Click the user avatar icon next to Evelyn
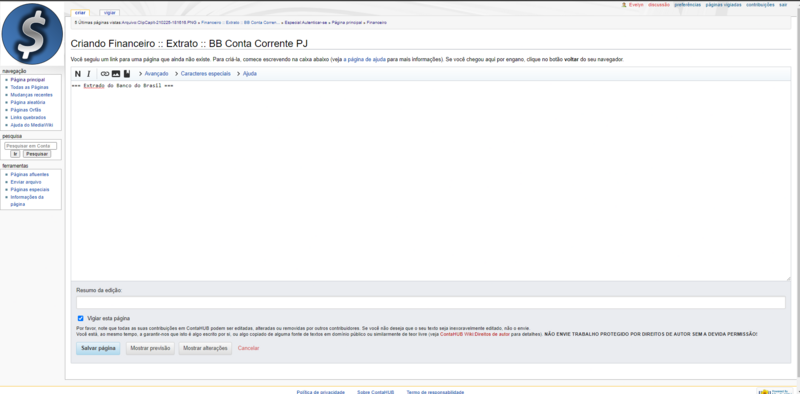 [x=624, y=5]
